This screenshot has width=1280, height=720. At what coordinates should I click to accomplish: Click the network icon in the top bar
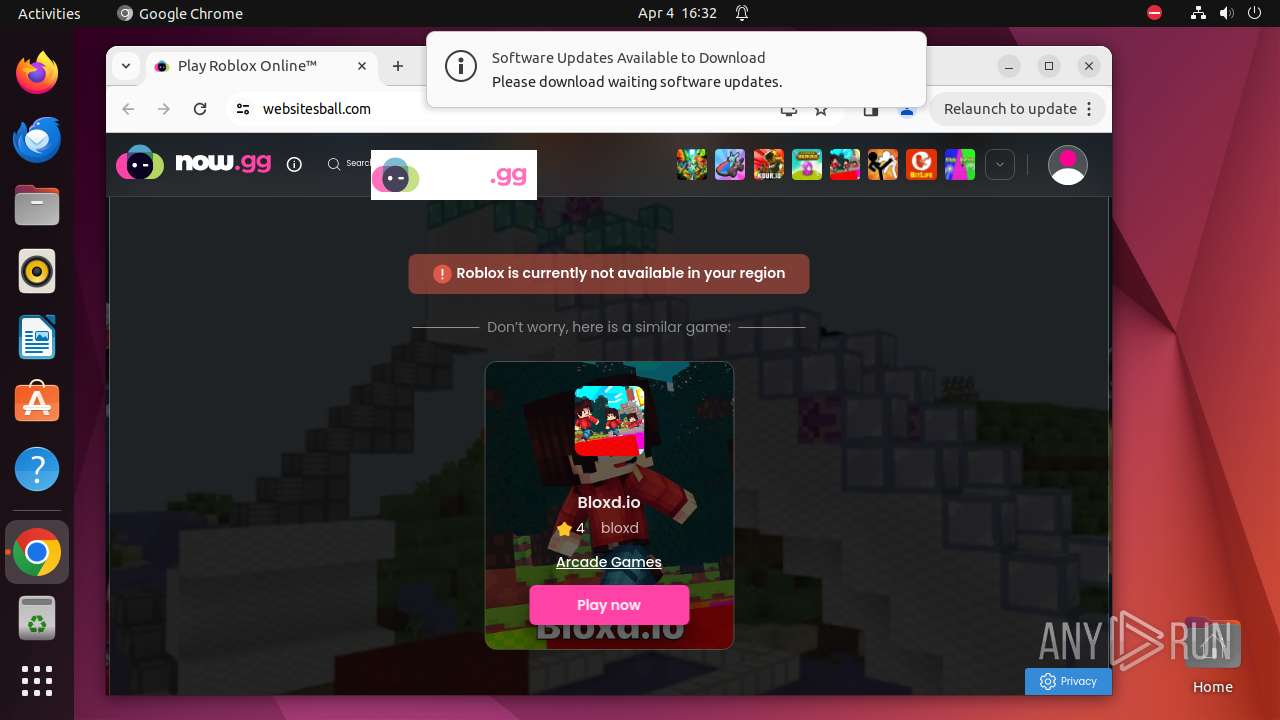click(1198, 13)
